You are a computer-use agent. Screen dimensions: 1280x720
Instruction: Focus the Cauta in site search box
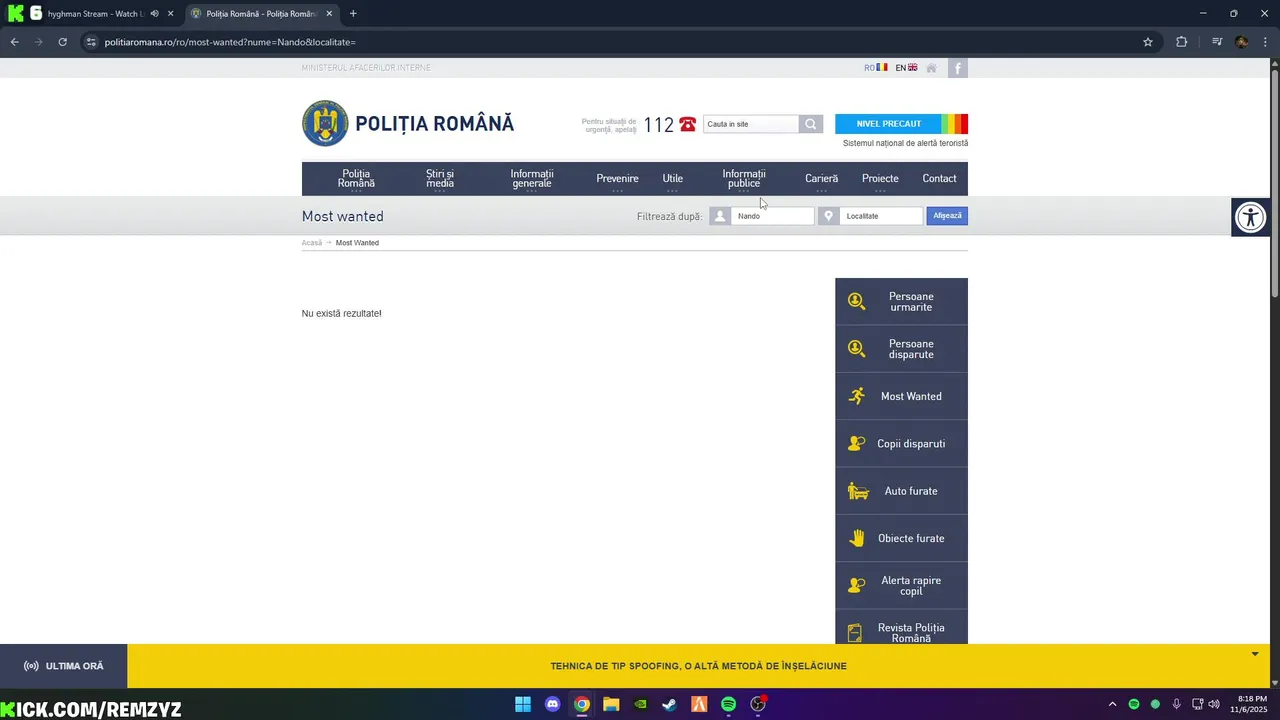click(x=751, y=124)
